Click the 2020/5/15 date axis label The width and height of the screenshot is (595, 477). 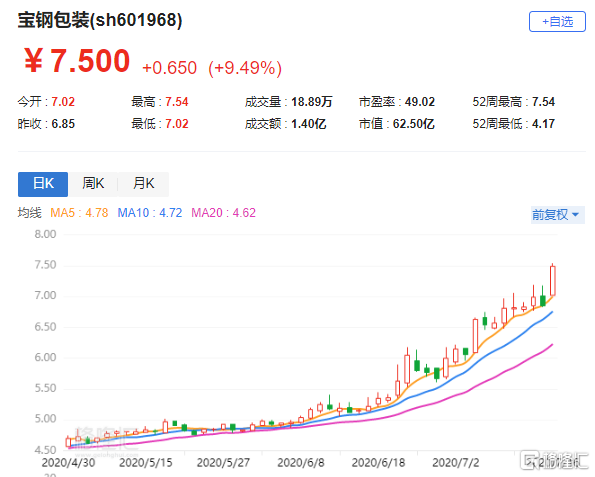146,463
